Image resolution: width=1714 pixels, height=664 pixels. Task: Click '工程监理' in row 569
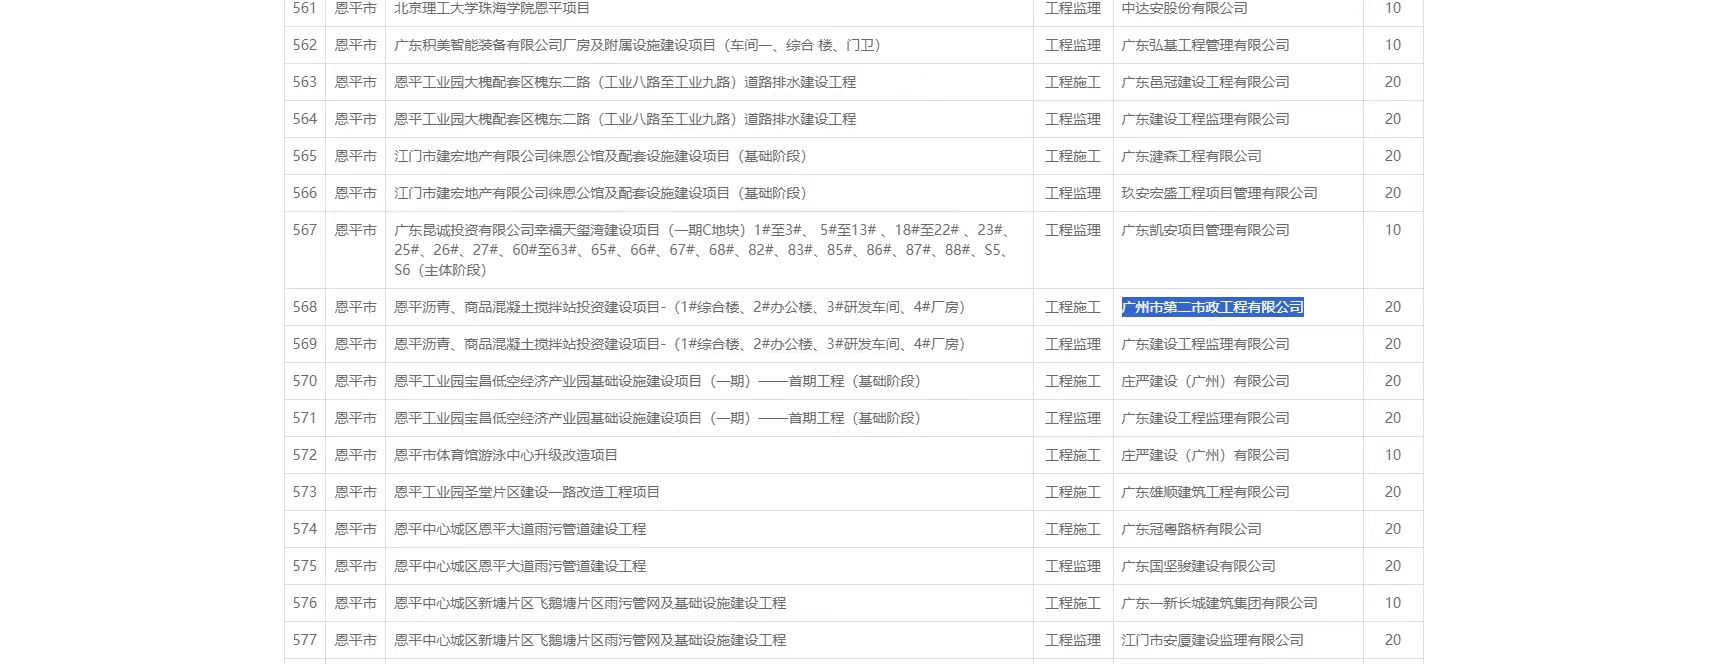1073,344
